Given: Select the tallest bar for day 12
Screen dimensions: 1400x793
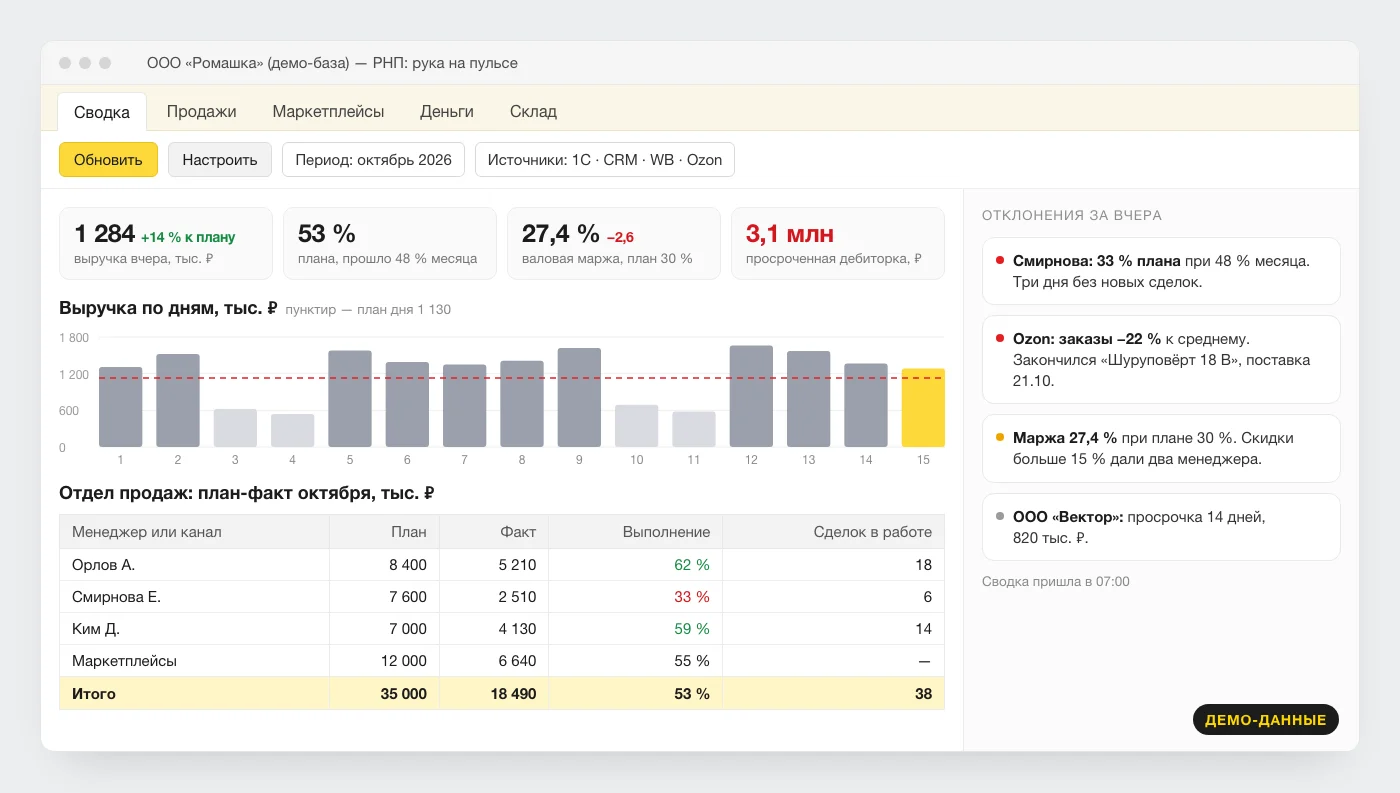Looking at the screenshot, I should [x=751, y=396].
